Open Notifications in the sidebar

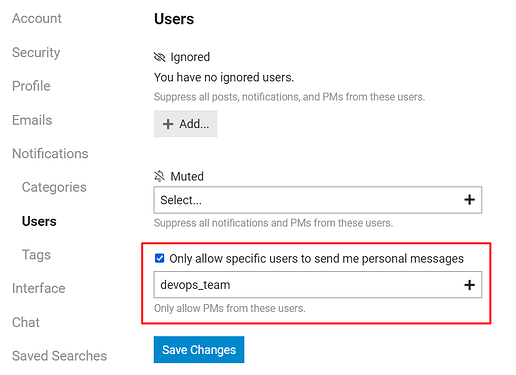[x=50, y=154]
